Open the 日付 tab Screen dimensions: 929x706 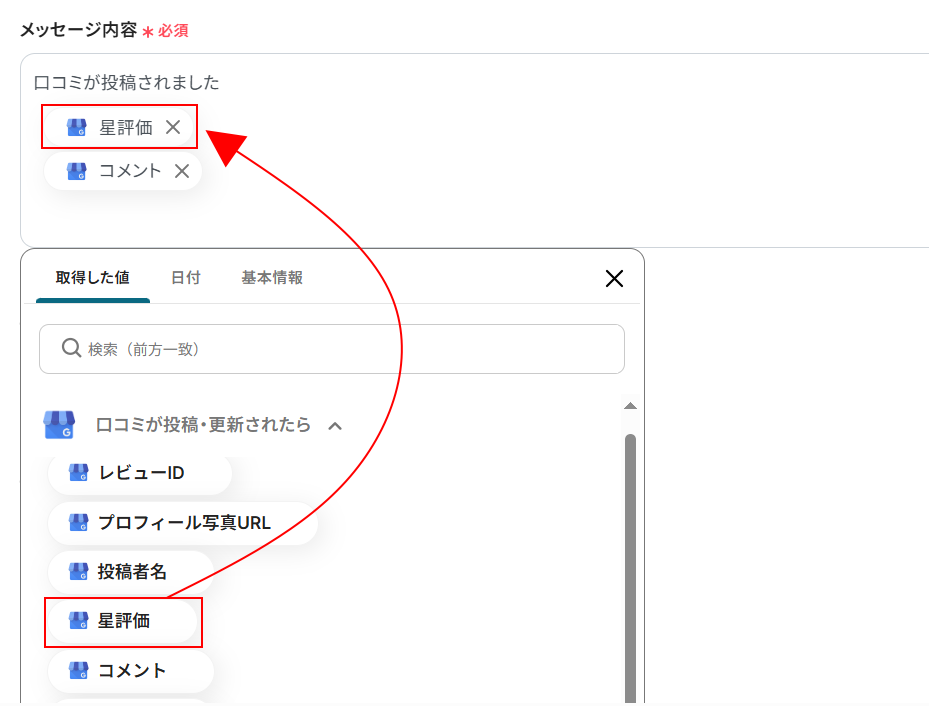[x=185, y=278]
